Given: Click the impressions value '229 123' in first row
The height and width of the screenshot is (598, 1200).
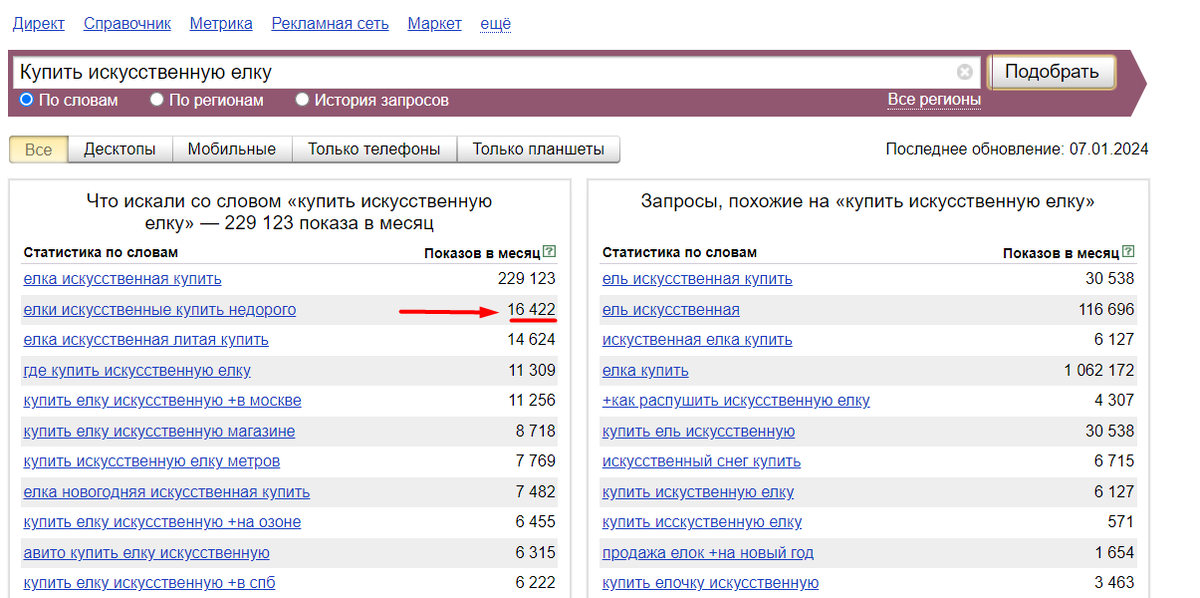Looking at the screenshot, I should (x=526, y=279).
